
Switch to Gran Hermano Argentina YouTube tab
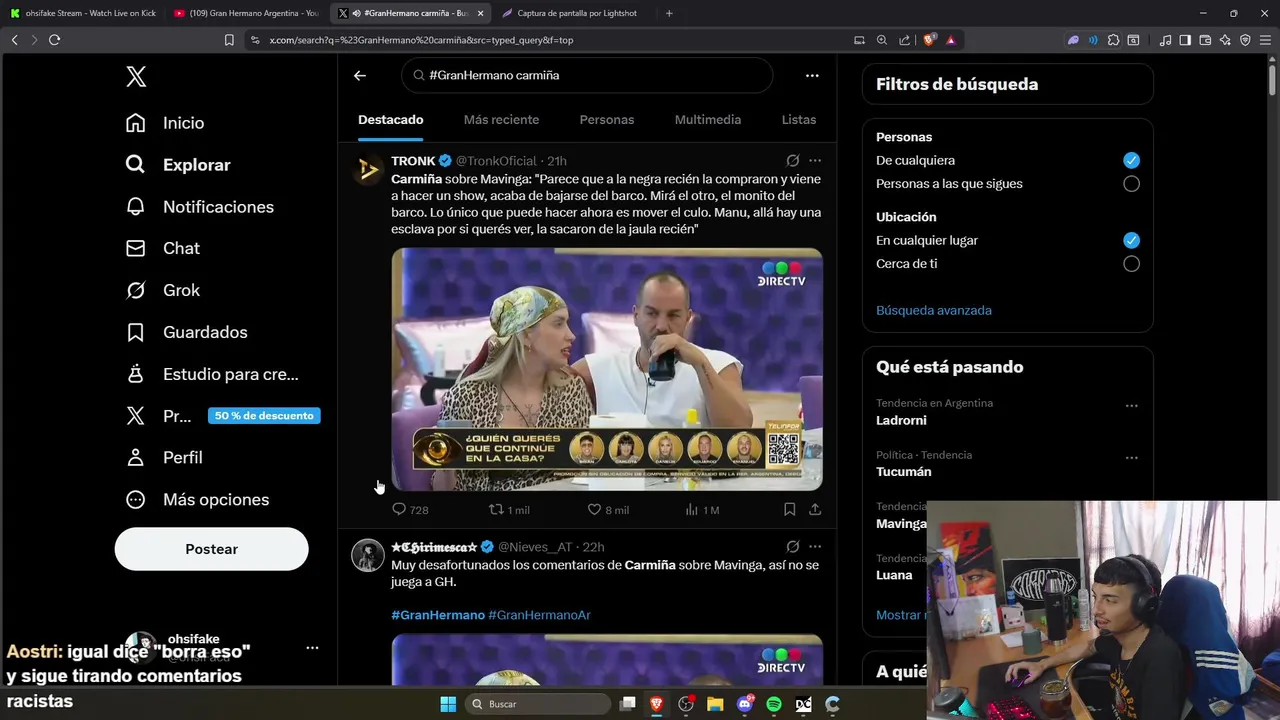pos(246,13)
